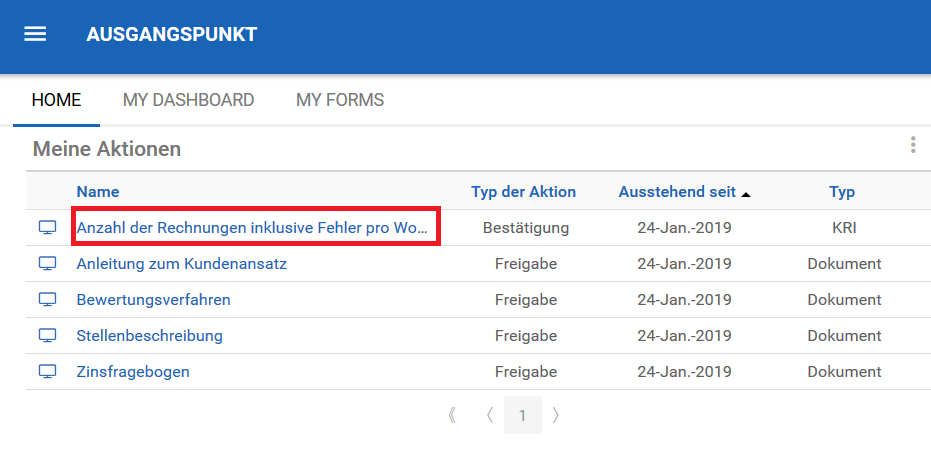Go to the next page arrow
The height and width of the screenshot is (450, 931).
tap(556, 415)
